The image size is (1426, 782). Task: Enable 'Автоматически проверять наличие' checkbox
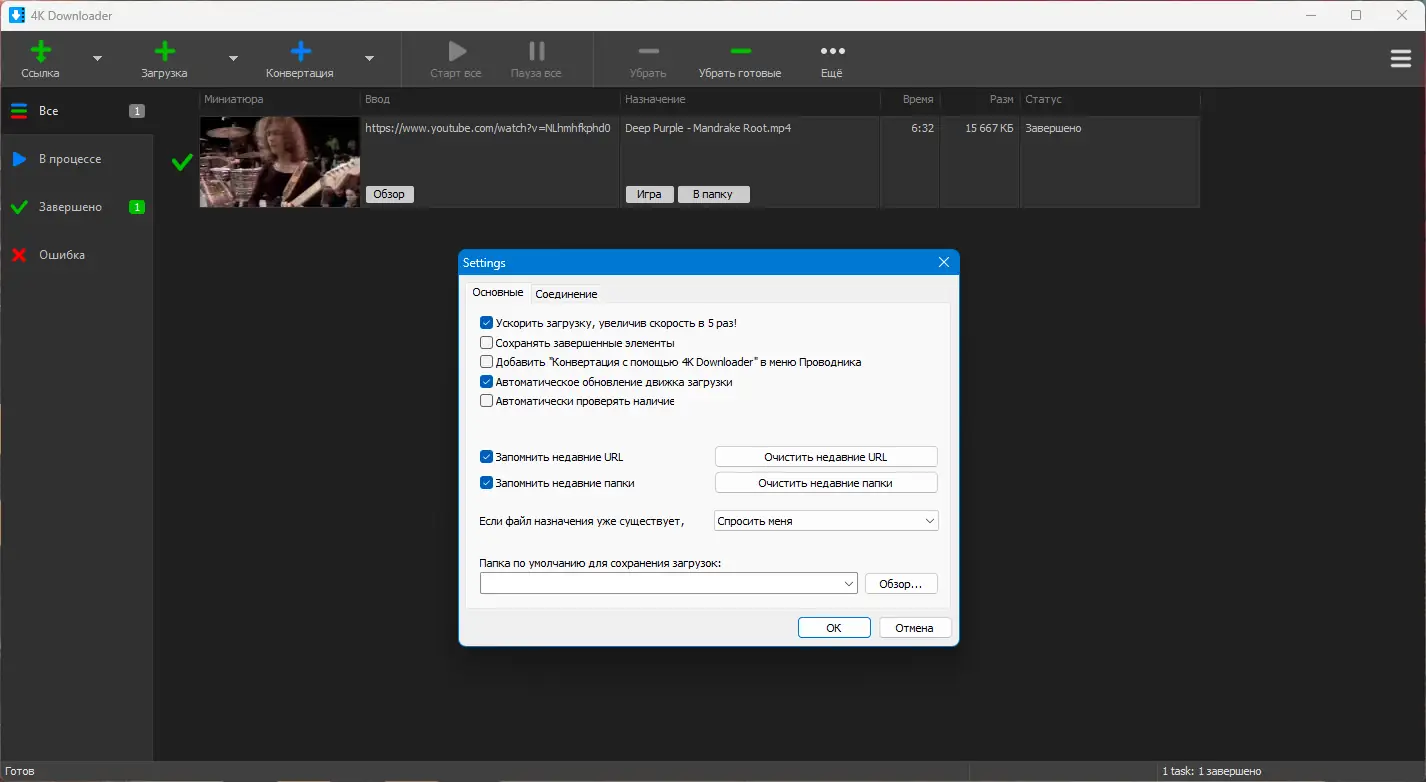coord(487,401)
